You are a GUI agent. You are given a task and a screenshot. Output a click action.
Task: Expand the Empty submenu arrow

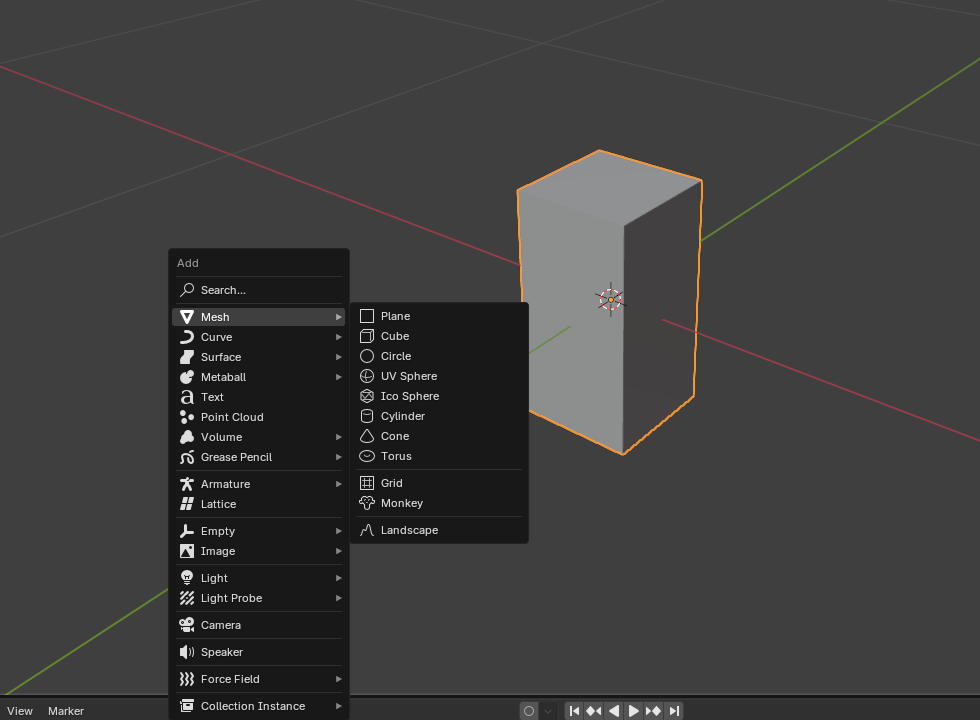coord(338,531)
